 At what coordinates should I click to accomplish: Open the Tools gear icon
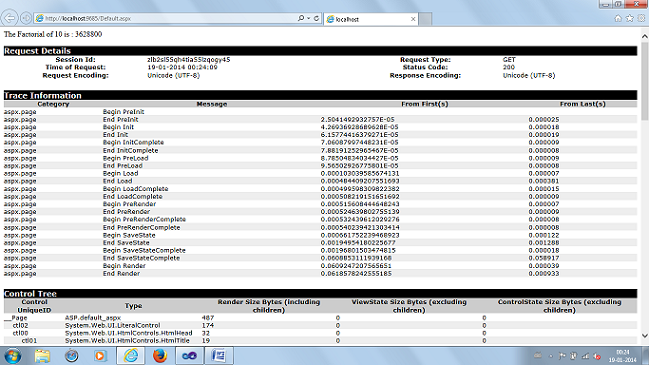[641, 18]
